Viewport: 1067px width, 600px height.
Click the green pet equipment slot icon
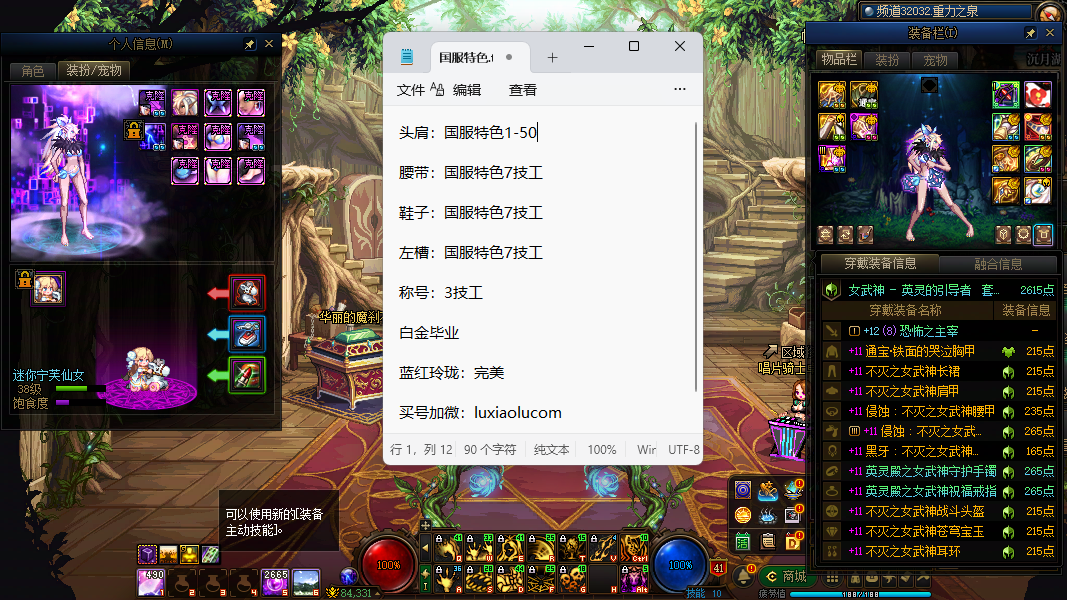pyautogui.click(x=247, y=375)
